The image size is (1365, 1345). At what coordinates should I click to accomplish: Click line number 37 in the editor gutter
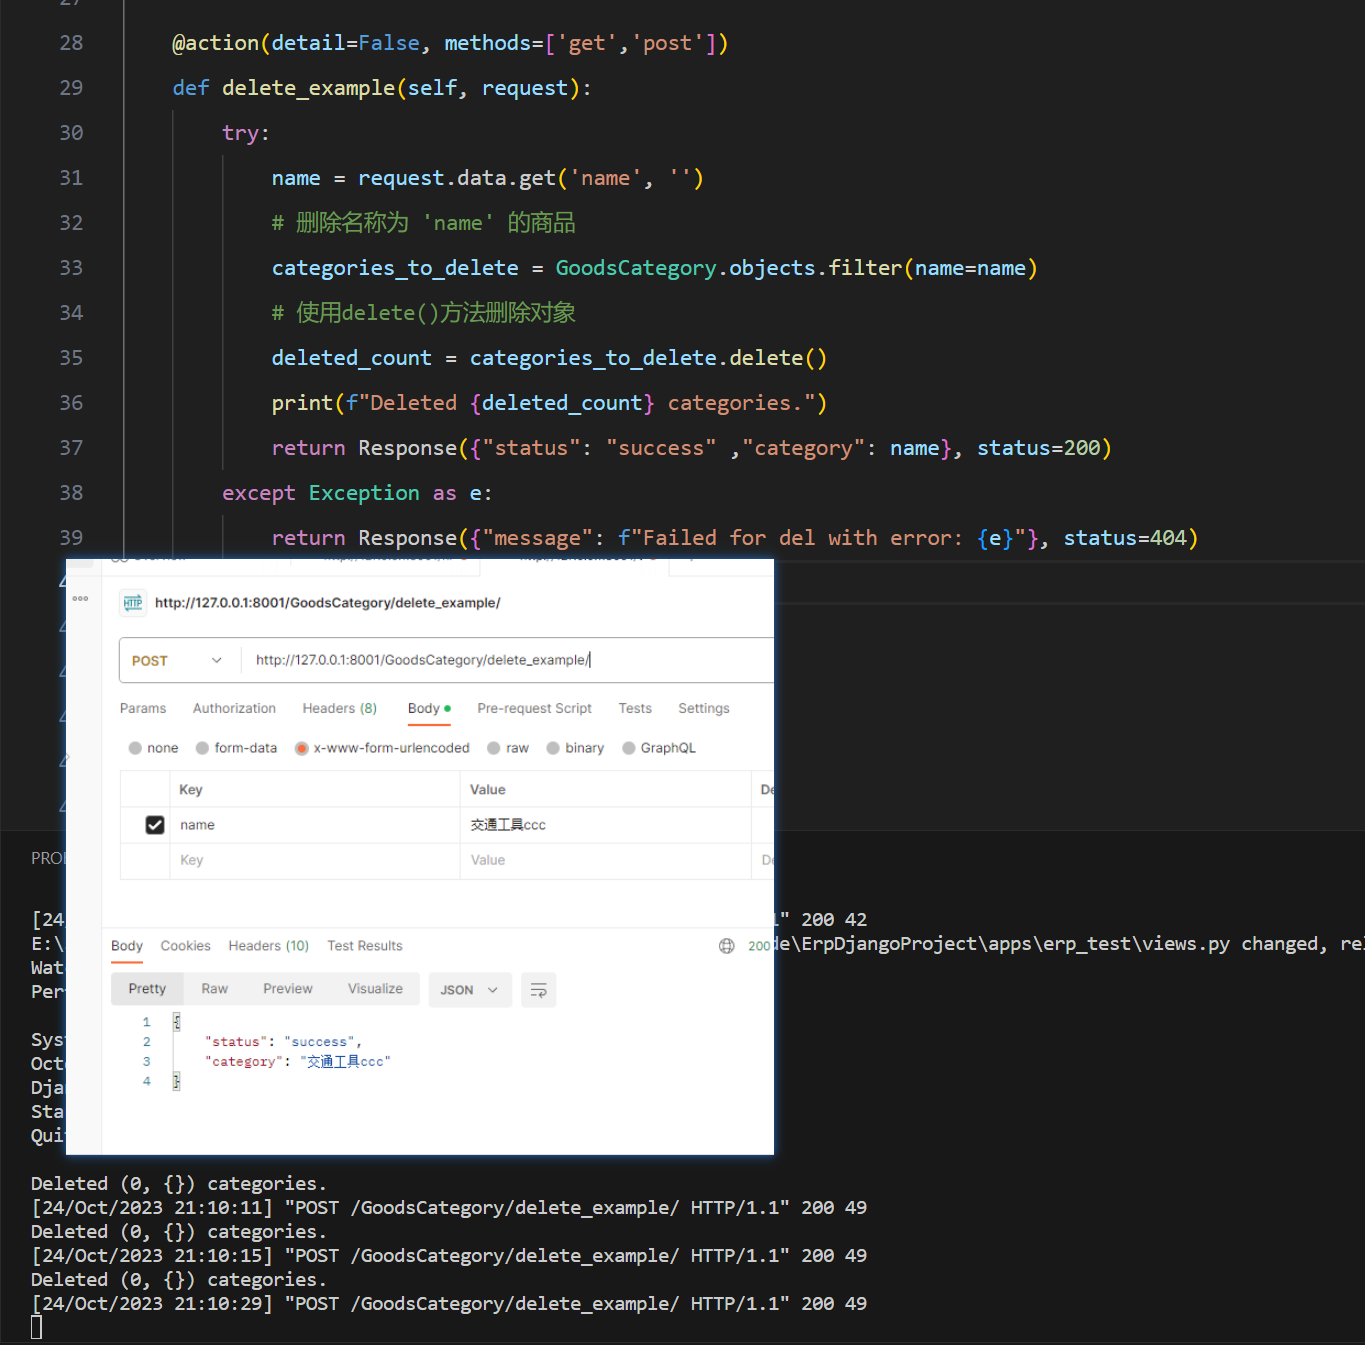[71, 448]
